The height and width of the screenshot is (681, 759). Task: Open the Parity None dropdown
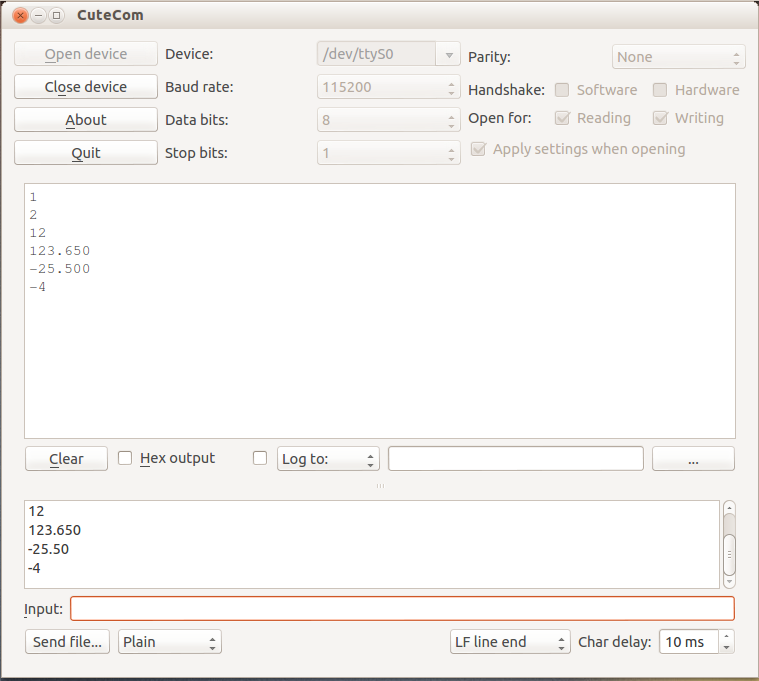tap(679, 57)
